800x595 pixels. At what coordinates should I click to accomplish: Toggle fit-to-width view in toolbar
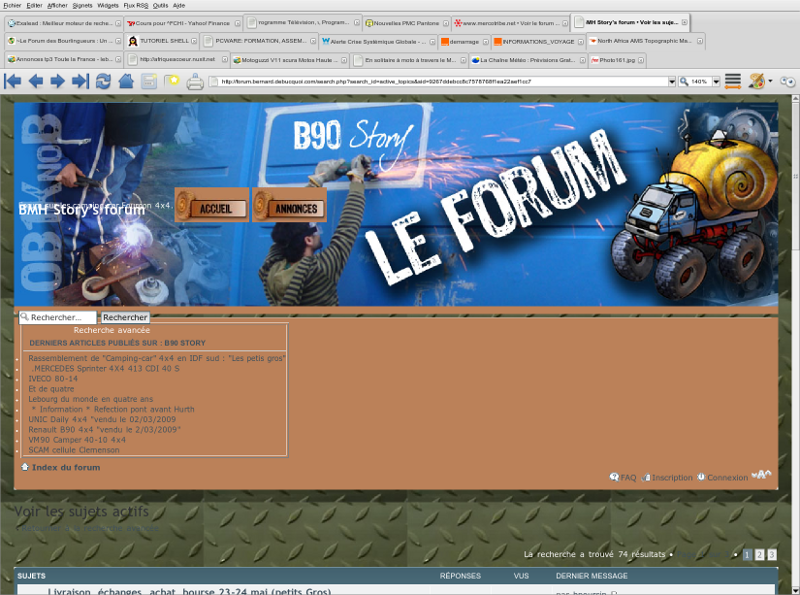[x=733, y=81]
